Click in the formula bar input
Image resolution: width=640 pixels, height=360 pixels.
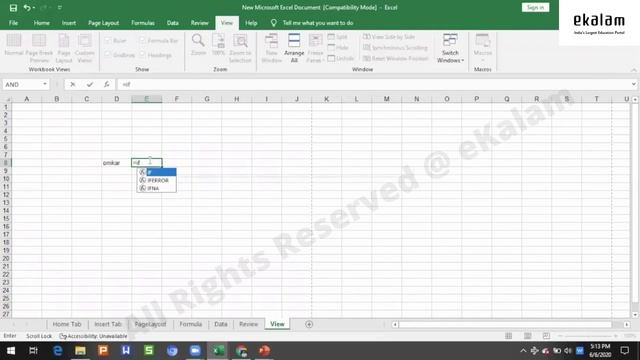(x=373, y=84)
